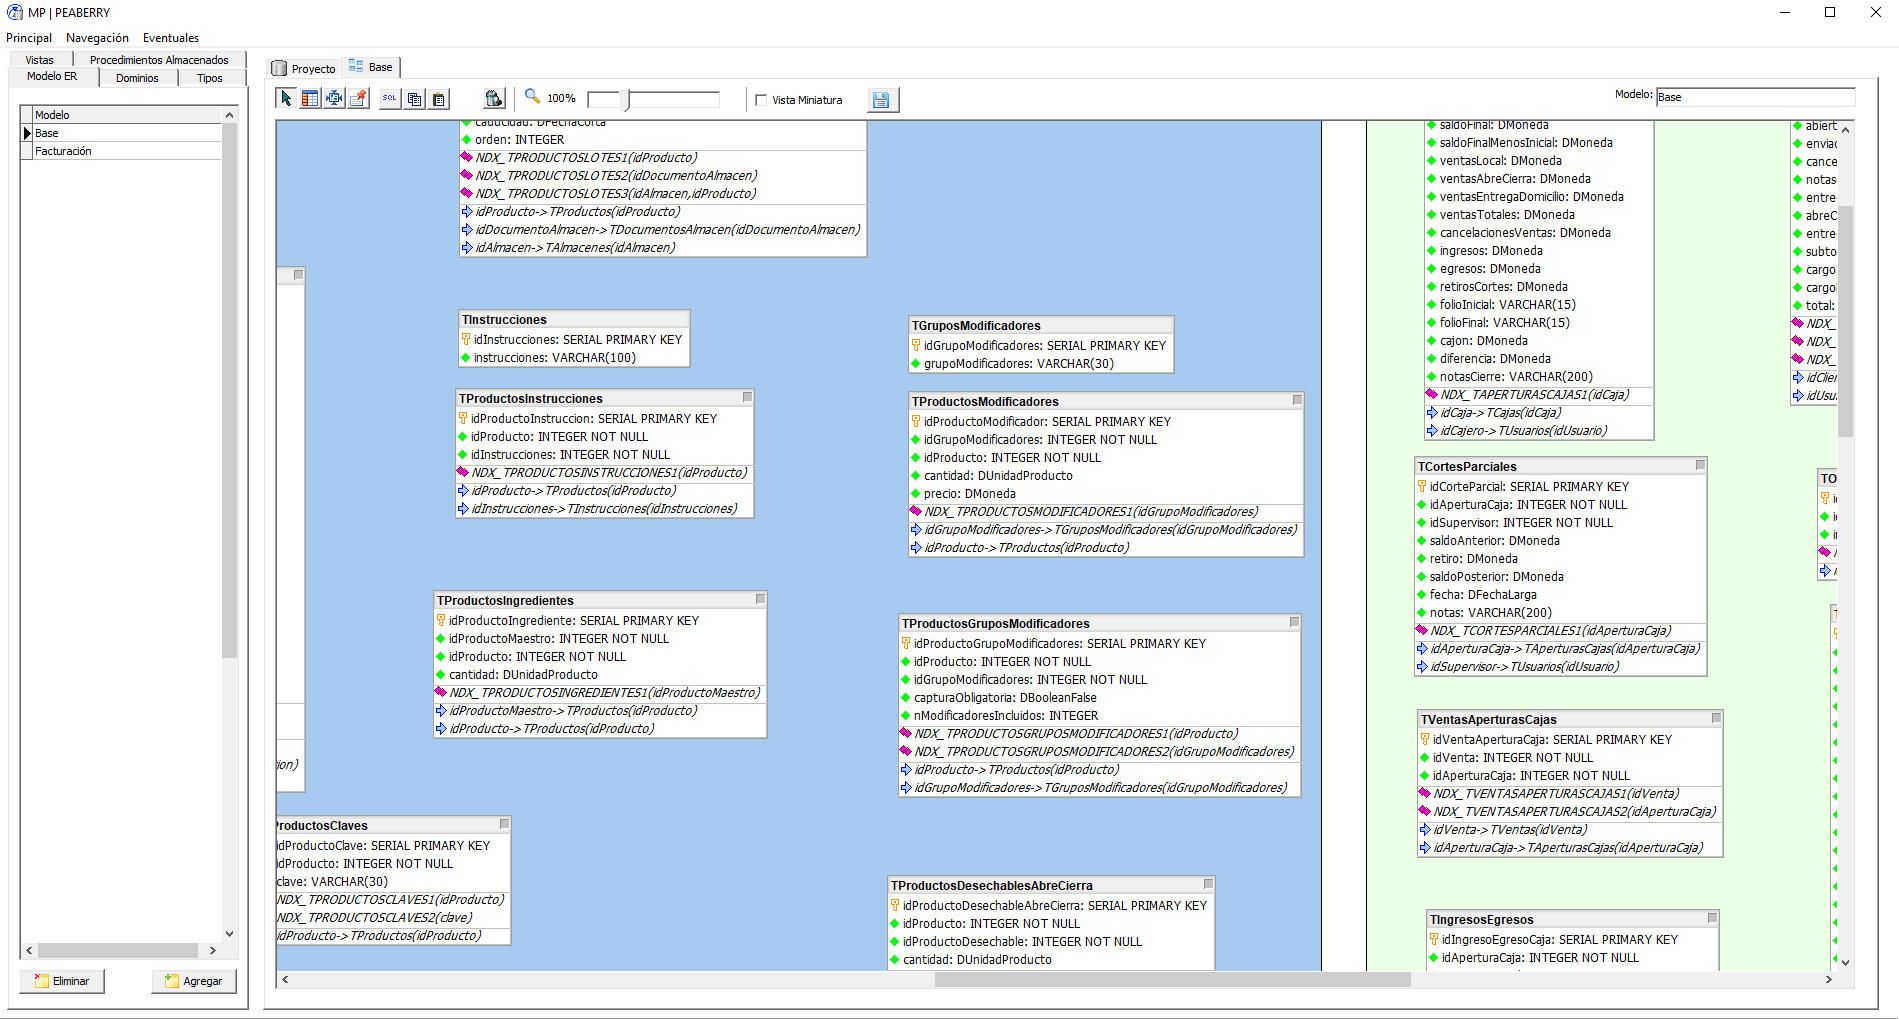This screenshot has width=1899, height=1019.
Task: Click the Modelo column header
Action: coord(127,115)
